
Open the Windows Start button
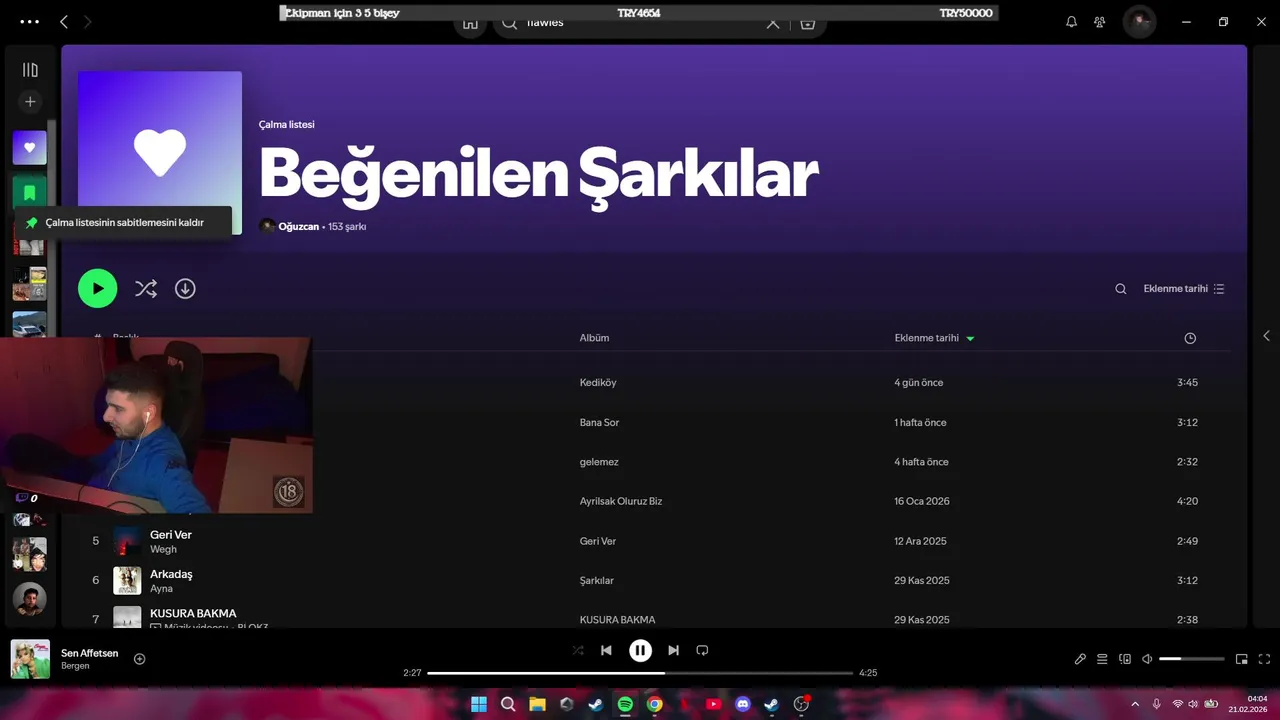point(479,704)
